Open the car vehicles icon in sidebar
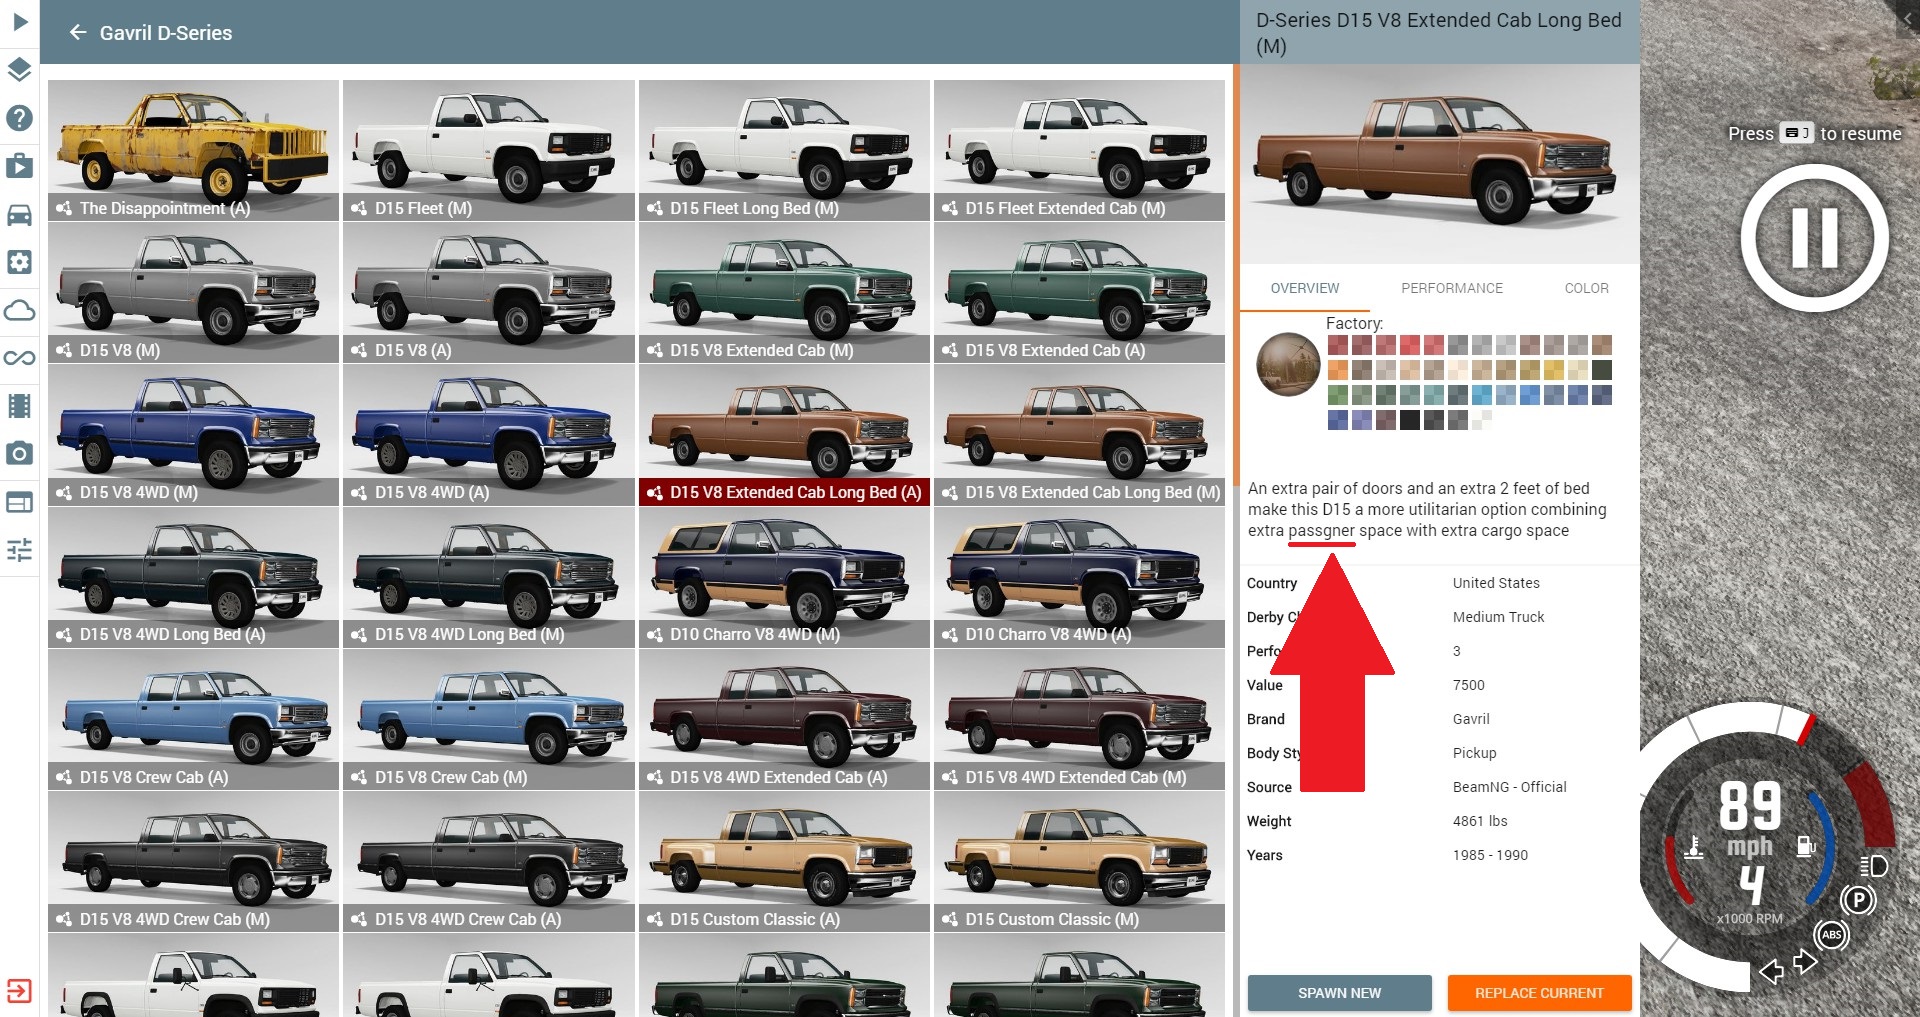1920x1017 pixels. click(19, 214)
